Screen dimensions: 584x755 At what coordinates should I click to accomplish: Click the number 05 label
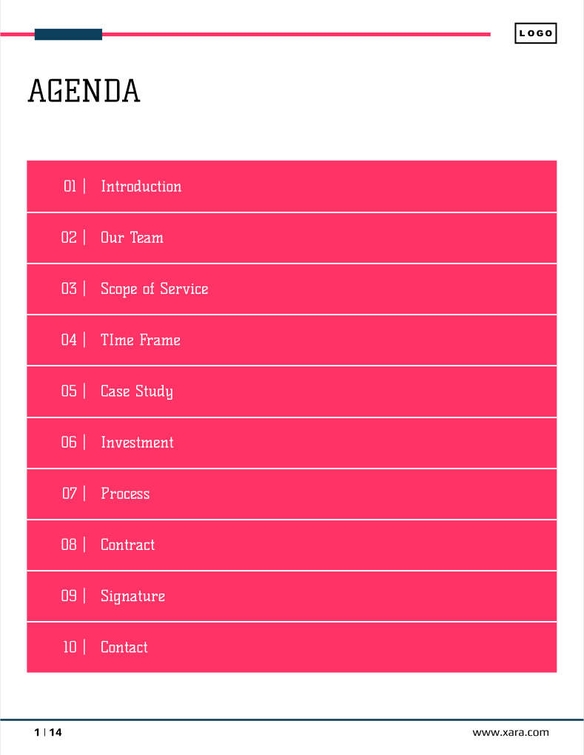[69, 391]
